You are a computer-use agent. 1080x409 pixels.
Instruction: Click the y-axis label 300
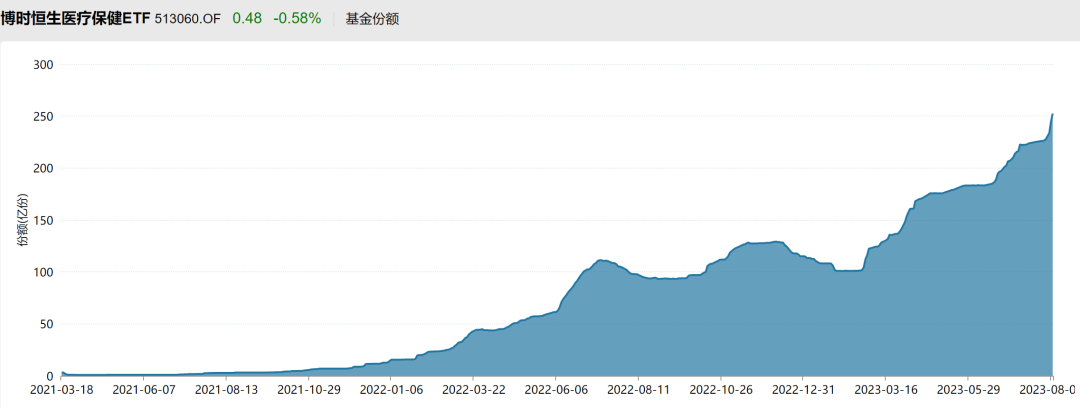[44, 65]
